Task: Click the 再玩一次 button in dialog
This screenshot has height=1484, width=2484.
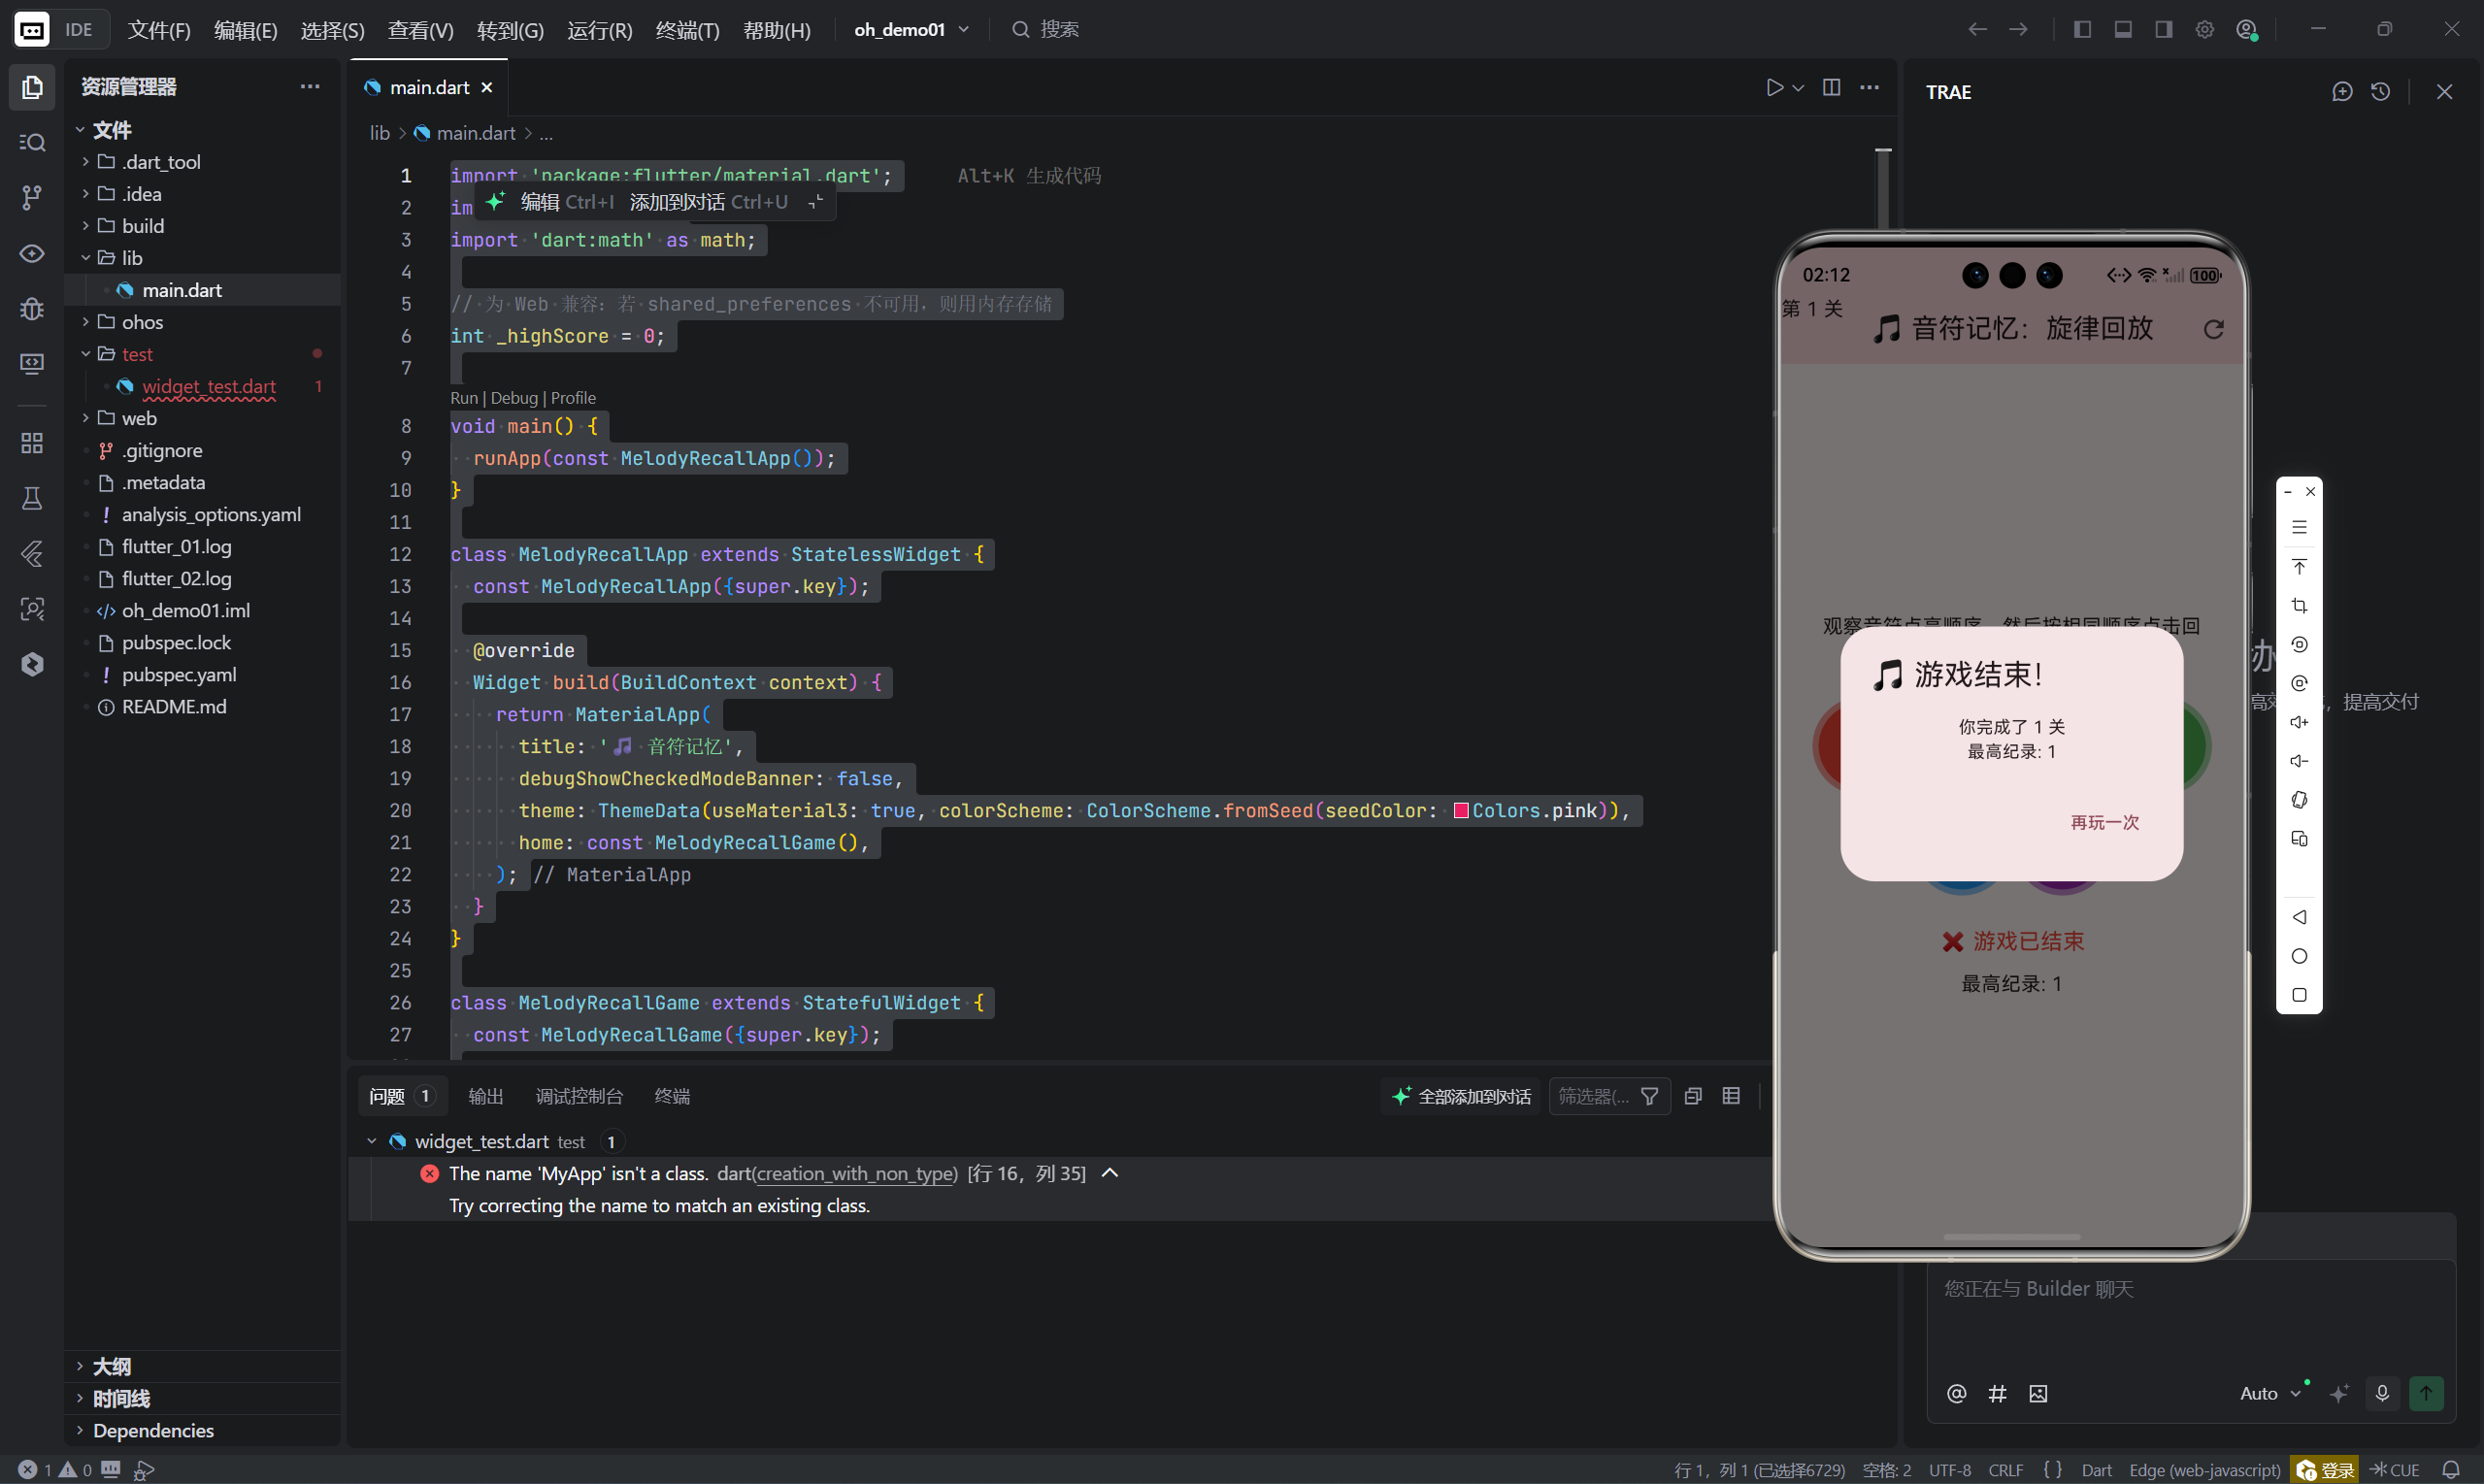Action: 2104,822
